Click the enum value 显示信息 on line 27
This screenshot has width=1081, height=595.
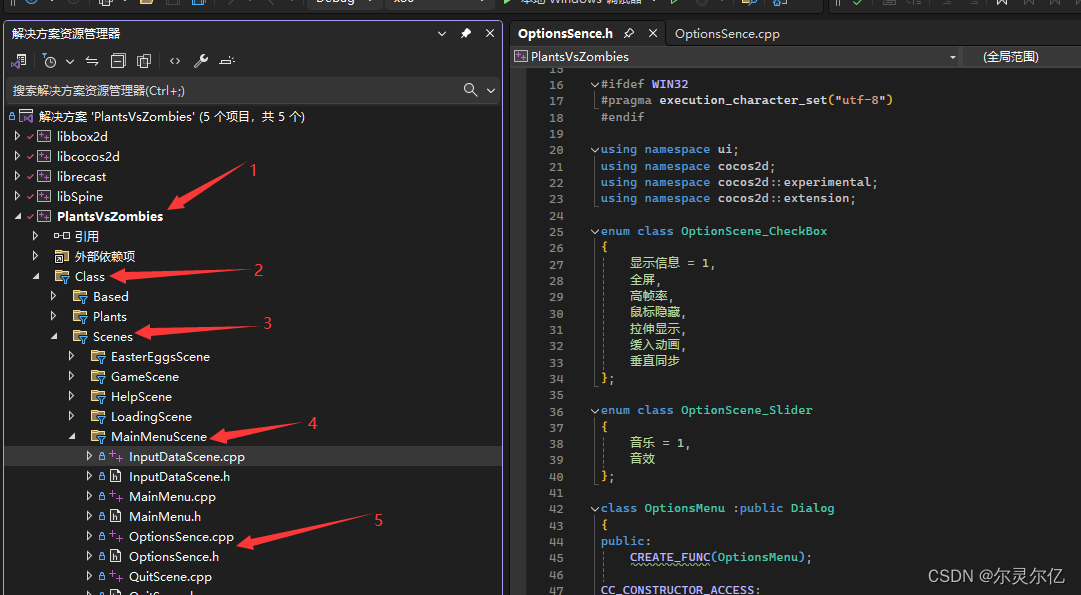[x=654, y=263]
